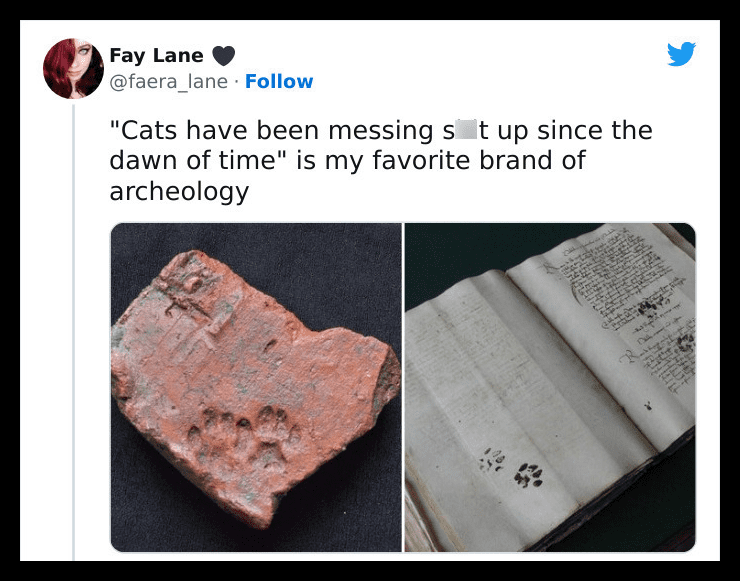This screenshot has height=581, width=740.
Task: Open Fay Lane's profile avatar
Action: 73,68
